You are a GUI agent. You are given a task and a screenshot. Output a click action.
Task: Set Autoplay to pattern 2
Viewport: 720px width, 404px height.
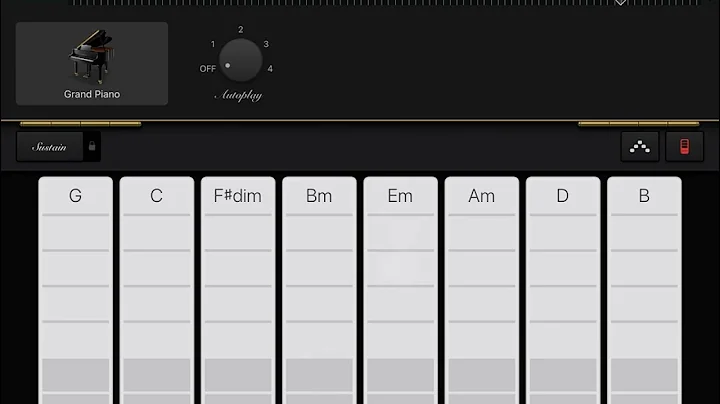241,30
